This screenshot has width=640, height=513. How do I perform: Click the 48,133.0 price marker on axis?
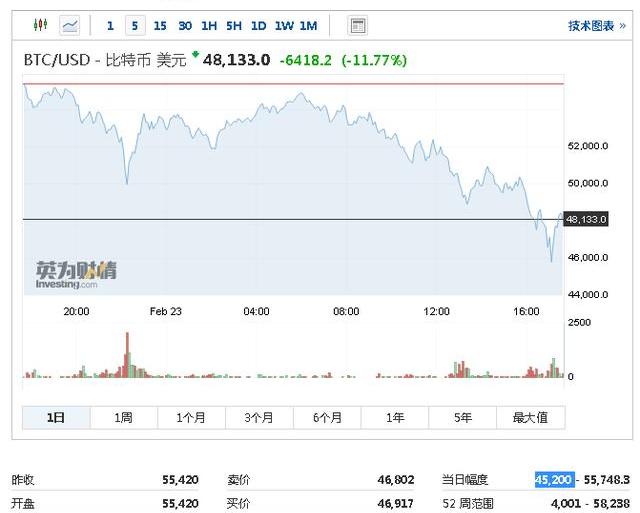[587, 219]
